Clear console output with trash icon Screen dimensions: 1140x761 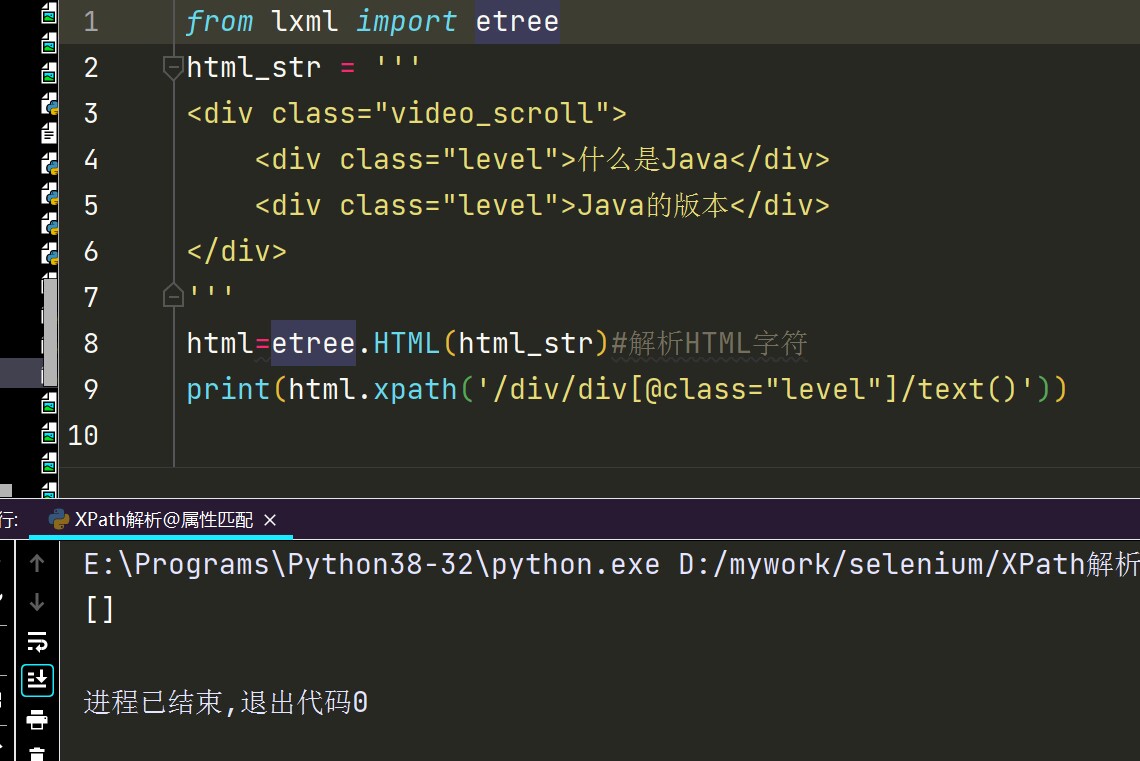(37, 753)
